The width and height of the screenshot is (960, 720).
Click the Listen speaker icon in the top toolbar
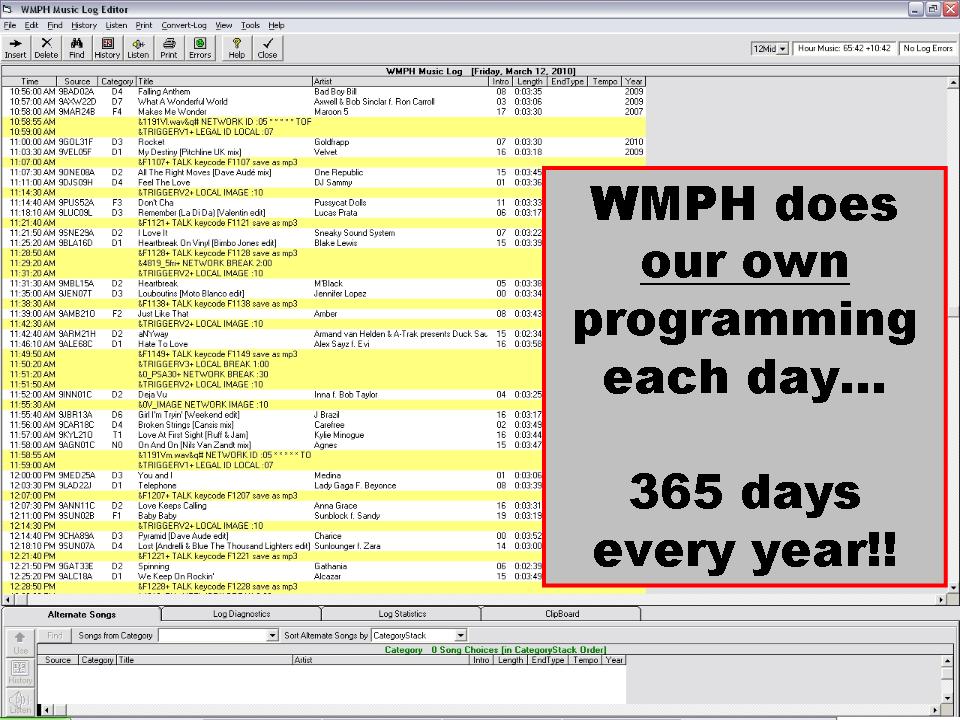pyautogui.click(x=138, y=48)
